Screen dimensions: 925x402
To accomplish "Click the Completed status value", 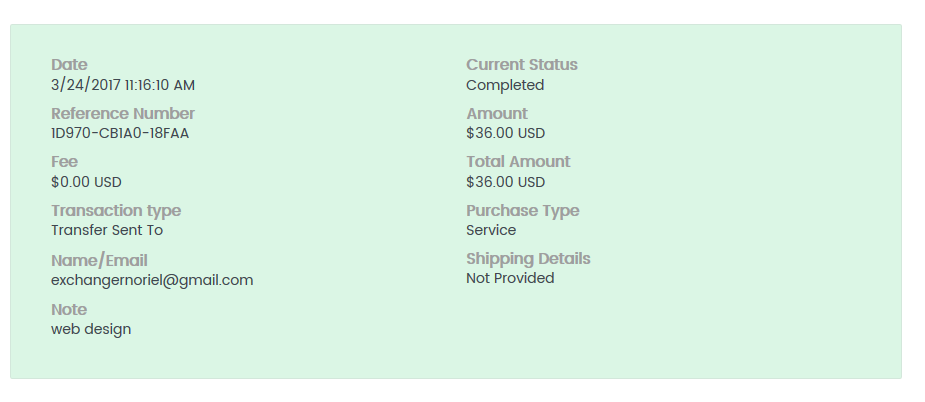I will click(505, 85).
